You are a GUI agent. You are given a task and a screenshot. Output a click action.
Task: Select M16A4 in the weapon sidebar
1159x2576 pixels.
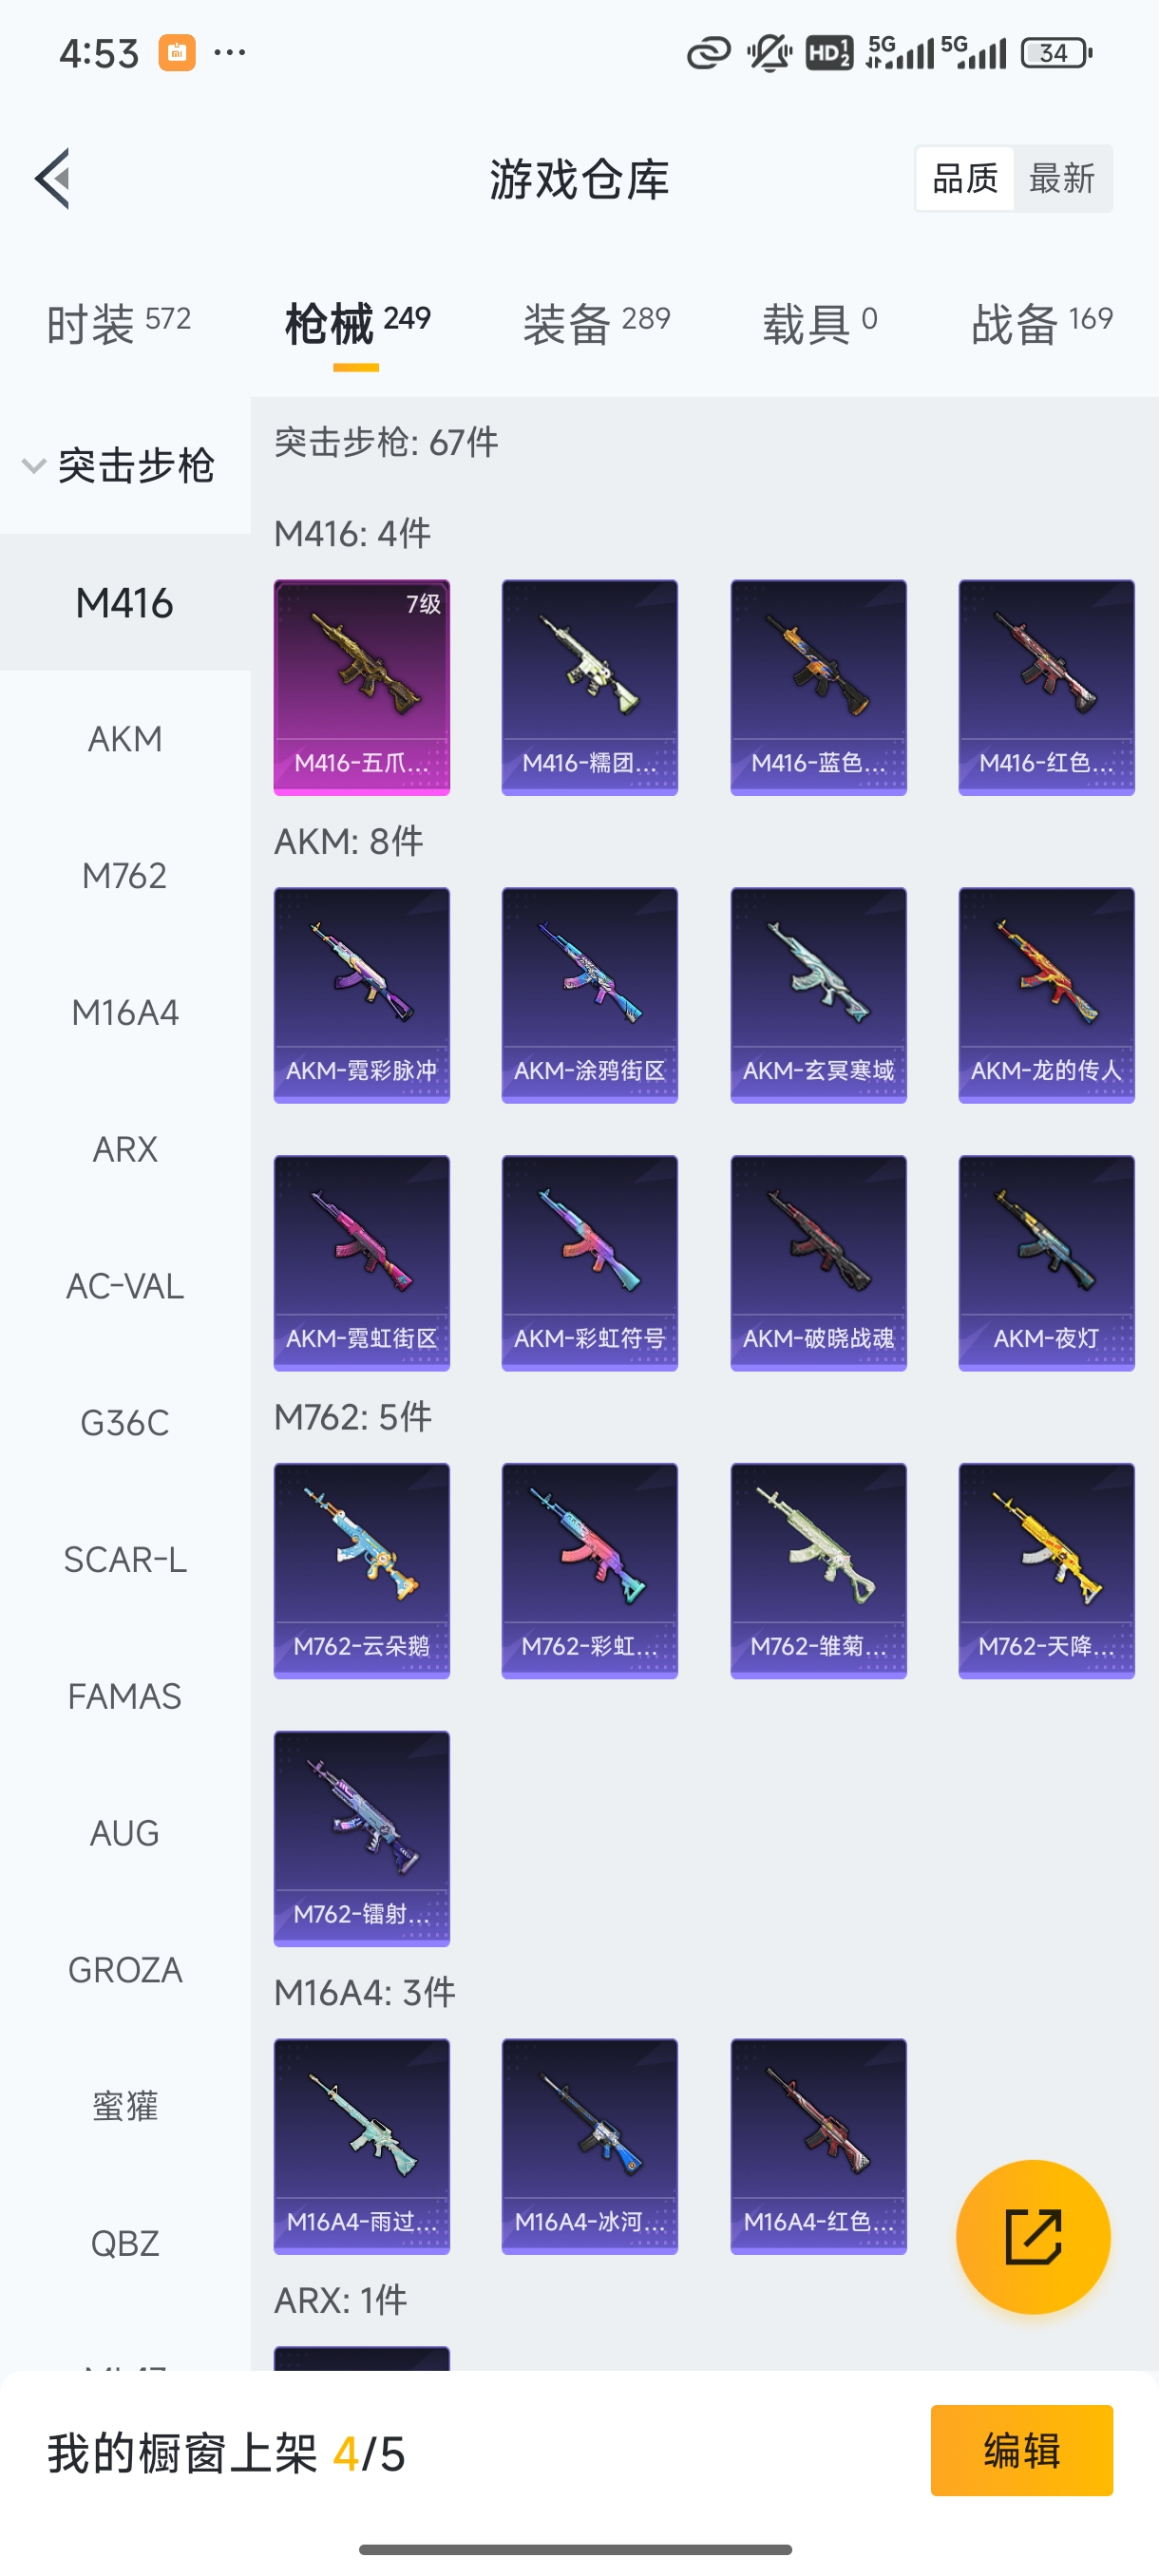pos(125,1012)
